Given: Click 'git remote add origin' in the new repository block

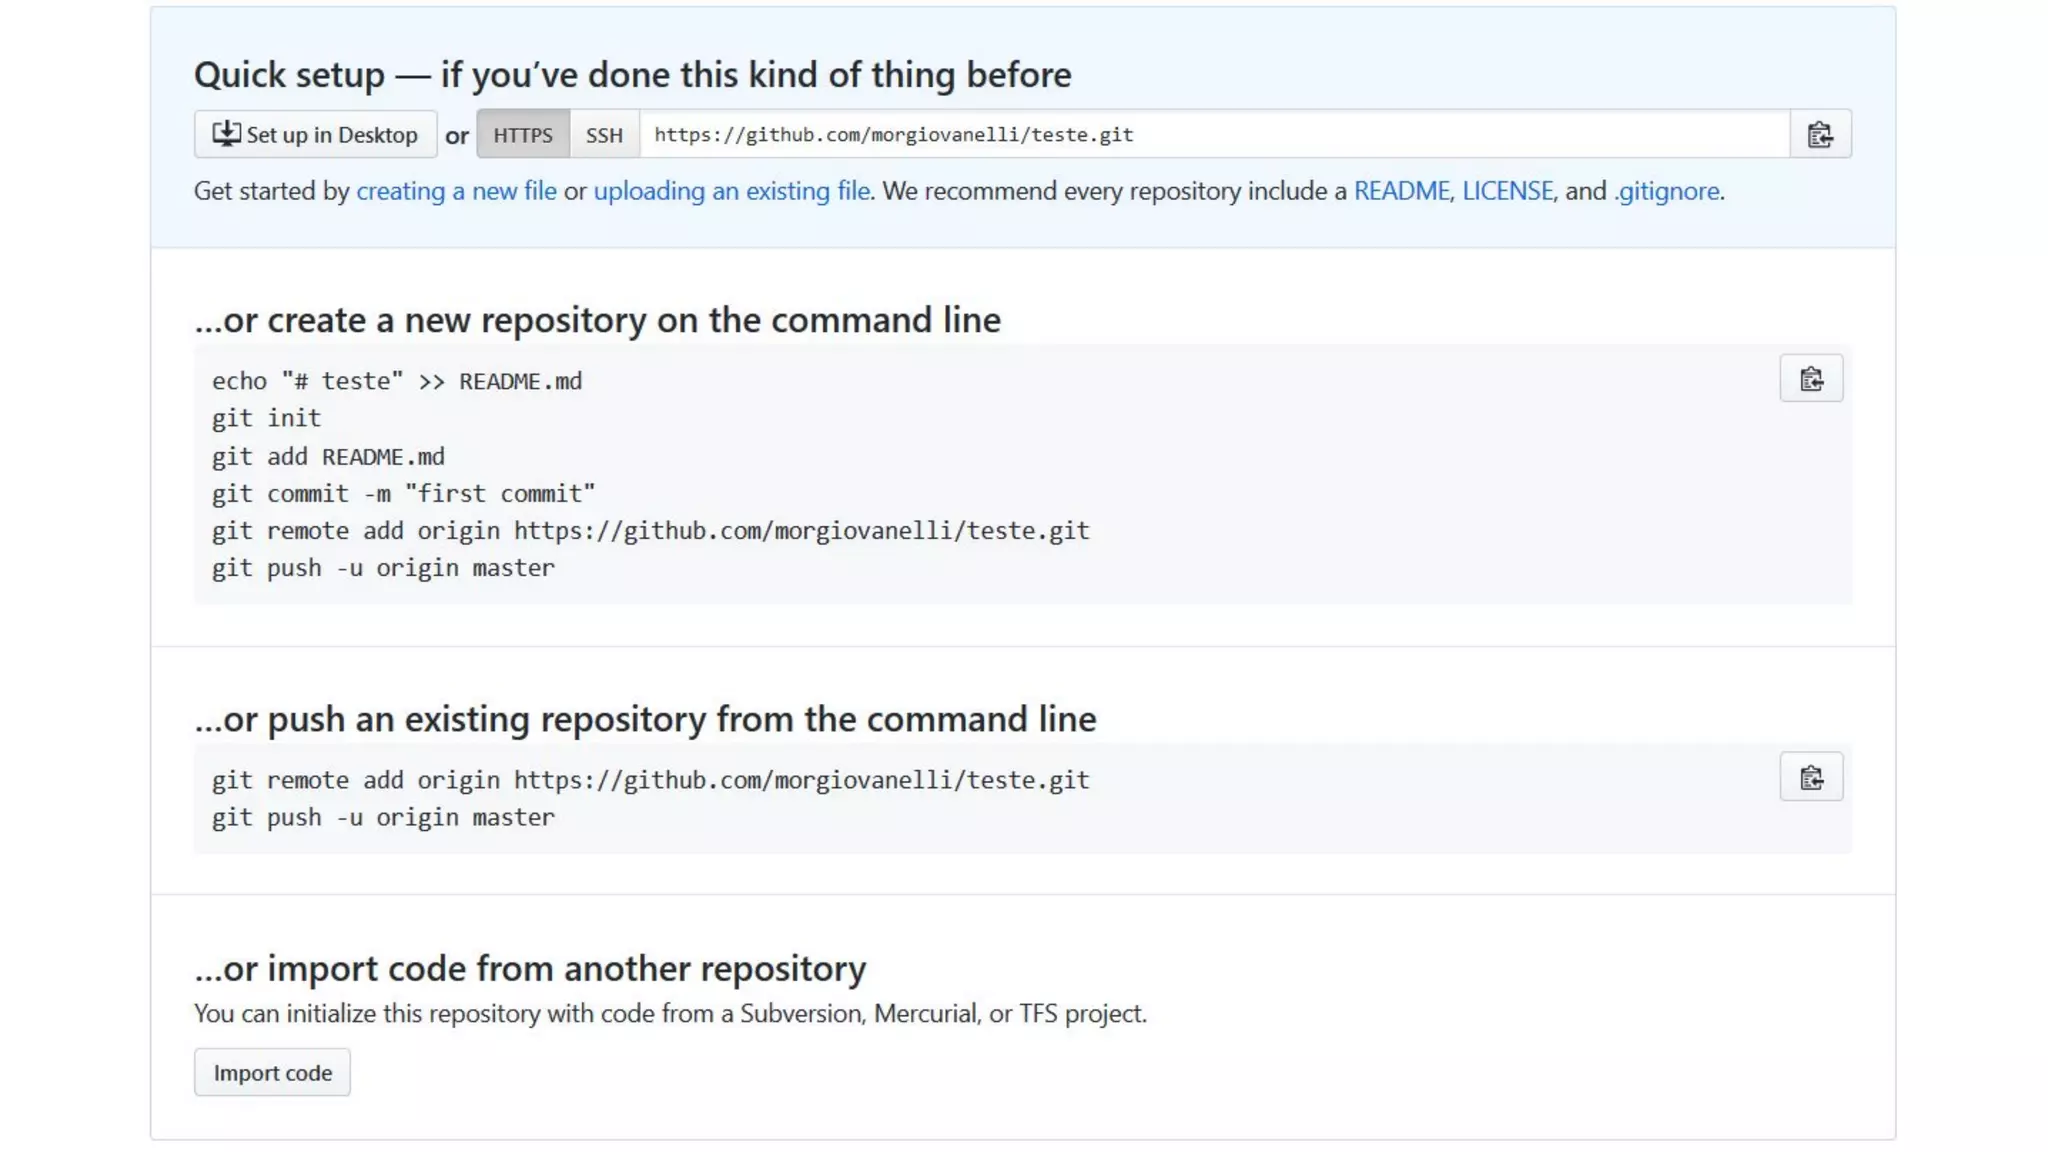Looking at the screenshot, I should click(x=650, y=531).
